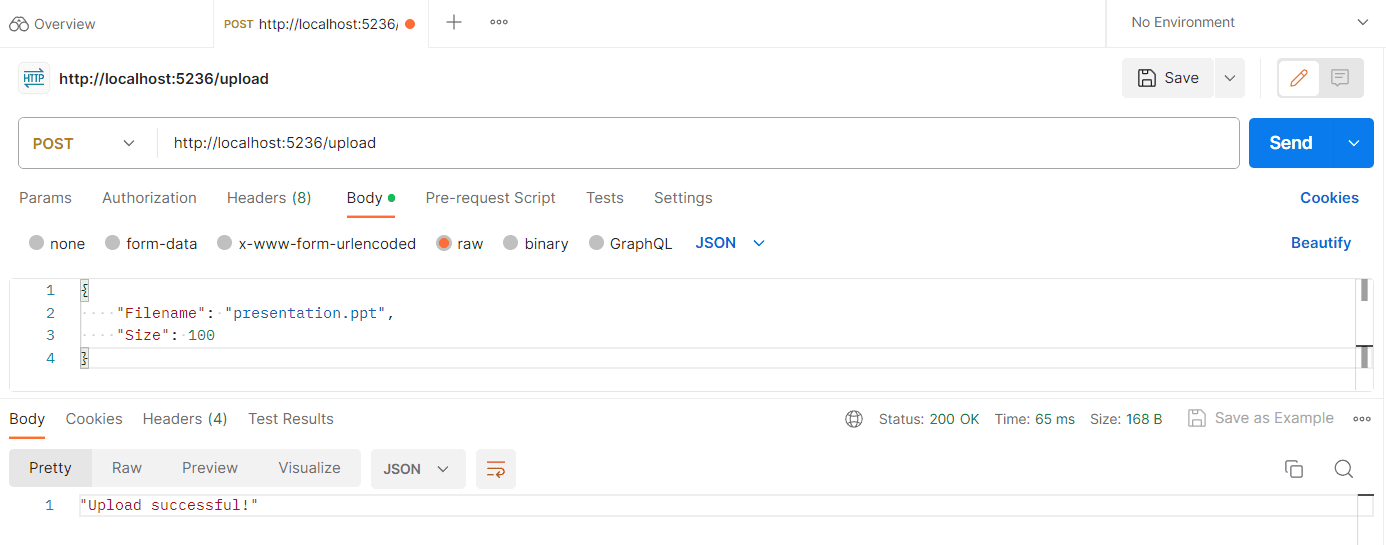Select the form-data body type
Viewport: 1386px width, 545px height.
(113, 243)
